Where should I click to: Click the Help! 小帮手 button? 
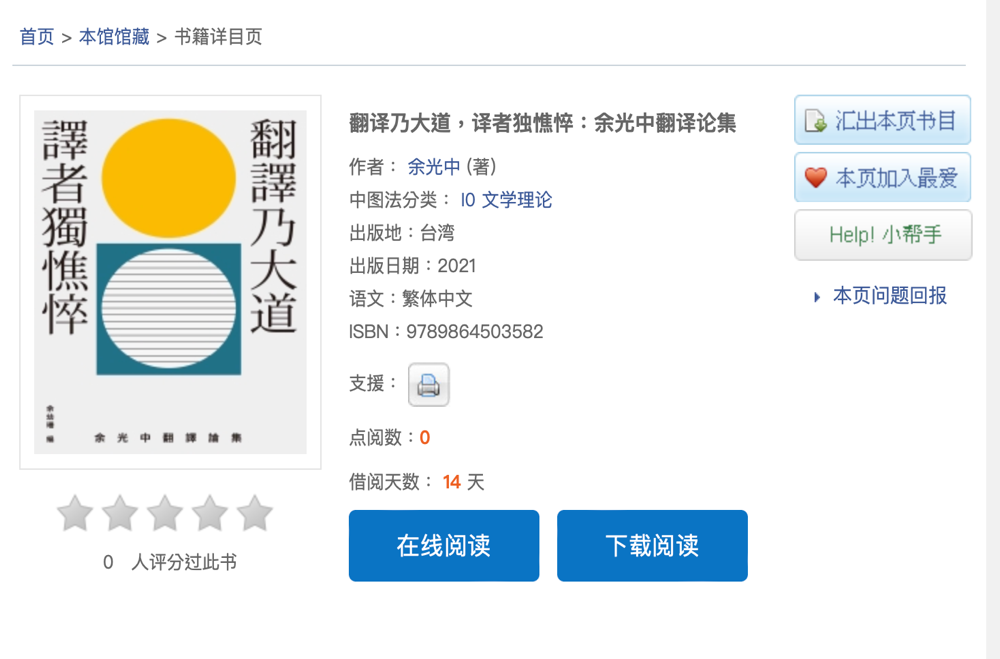[x=883, y=235]
